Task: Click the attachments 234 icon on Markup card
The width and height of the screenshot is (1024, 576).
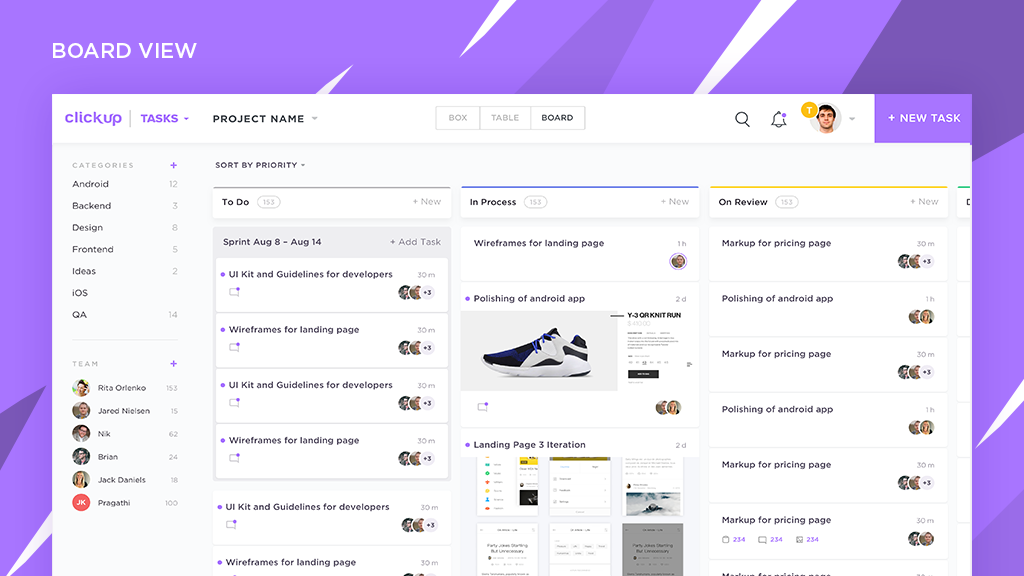Action: coord(799,539)
